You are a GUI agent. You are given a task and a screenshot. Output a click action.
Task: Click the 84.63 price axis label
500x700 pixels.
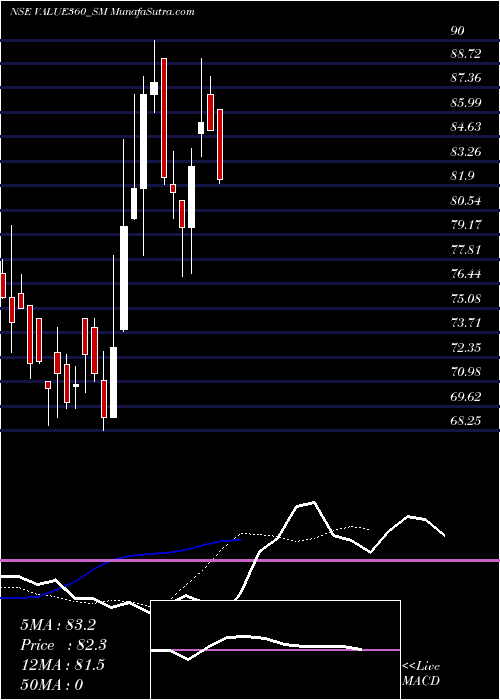coord(467,127)
